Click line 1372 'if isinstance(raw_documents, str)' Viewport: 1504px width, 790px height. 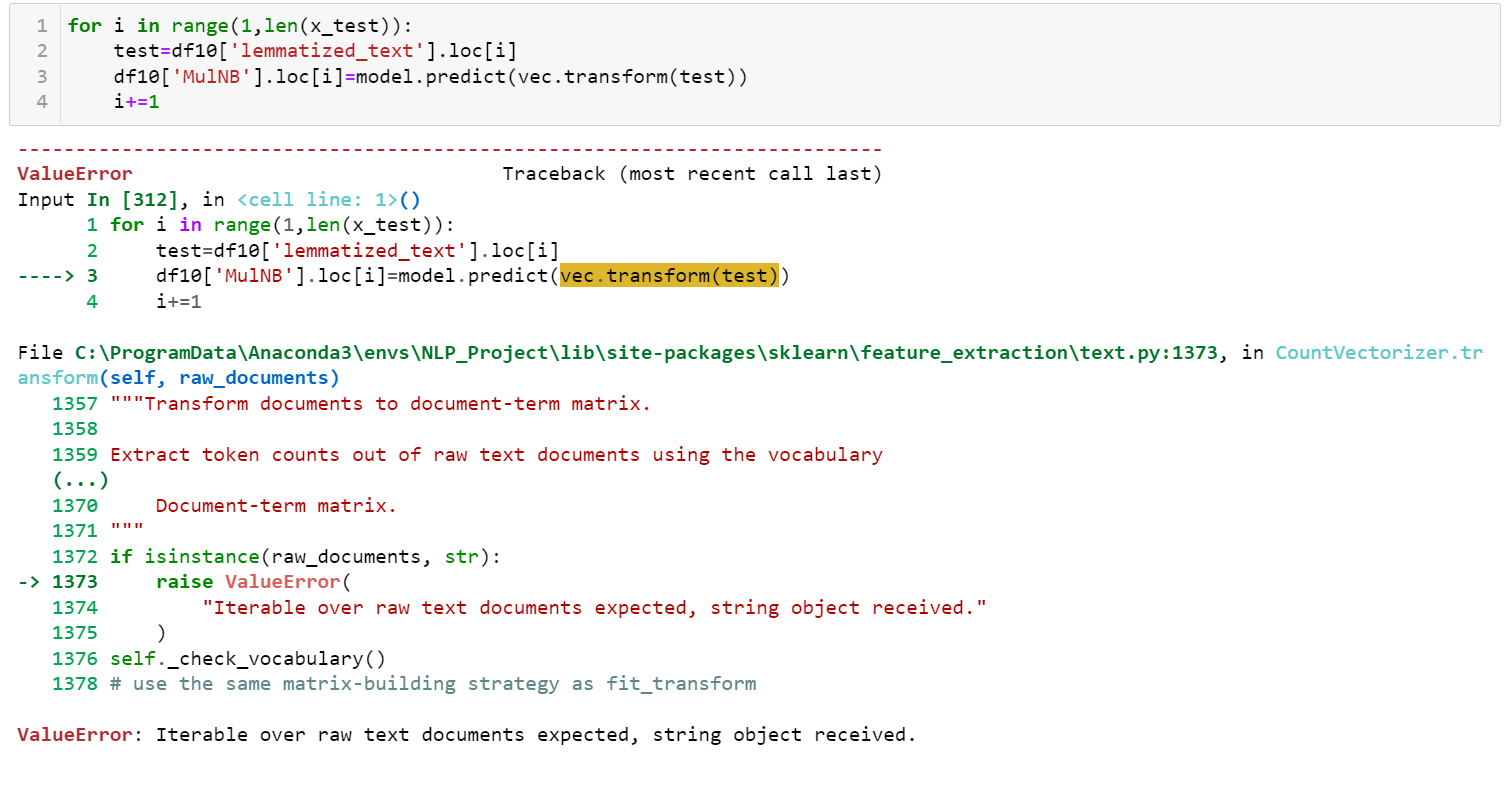(305, 556)
